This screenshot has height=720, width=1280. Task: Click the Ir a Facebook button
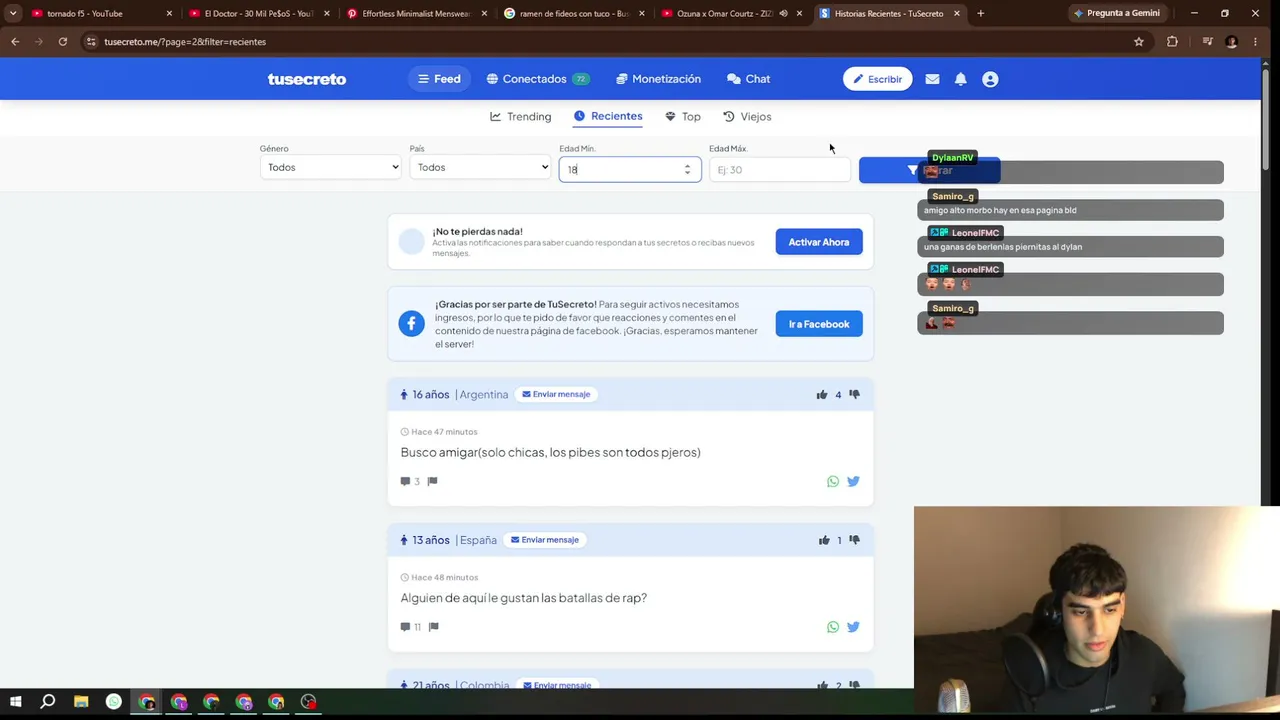point(818,324)
